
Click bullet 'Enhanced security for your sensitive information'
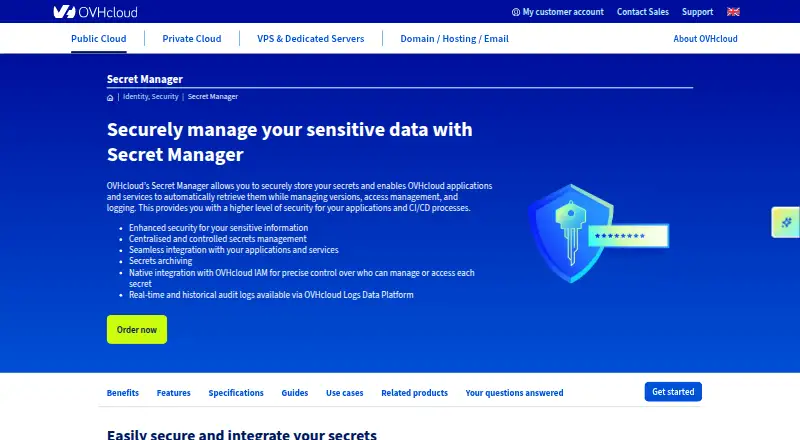218,228
